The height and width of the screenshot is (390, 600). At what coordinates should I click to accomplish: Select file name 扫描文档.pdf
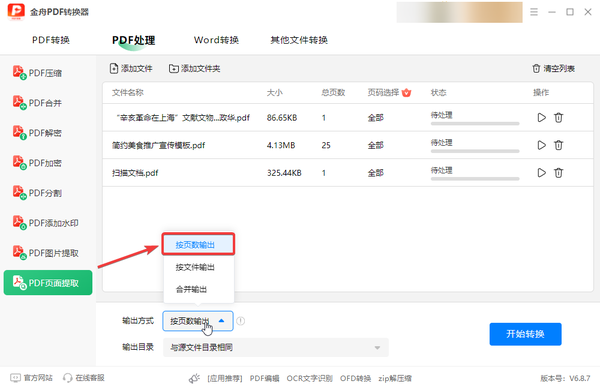[135, 173]
